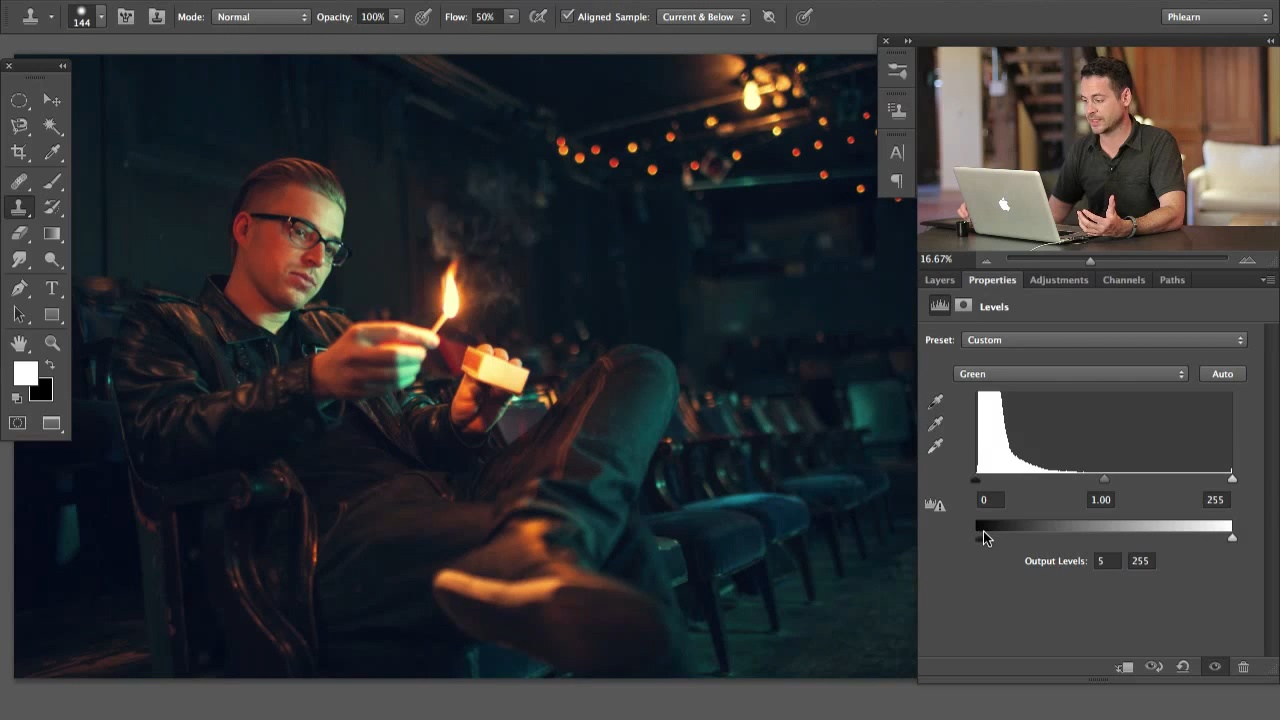Viewport: 1280px width, 720px height.
Task: Select the Healing Brush tool
Action: pyautogui.click(x=19, y=182)
